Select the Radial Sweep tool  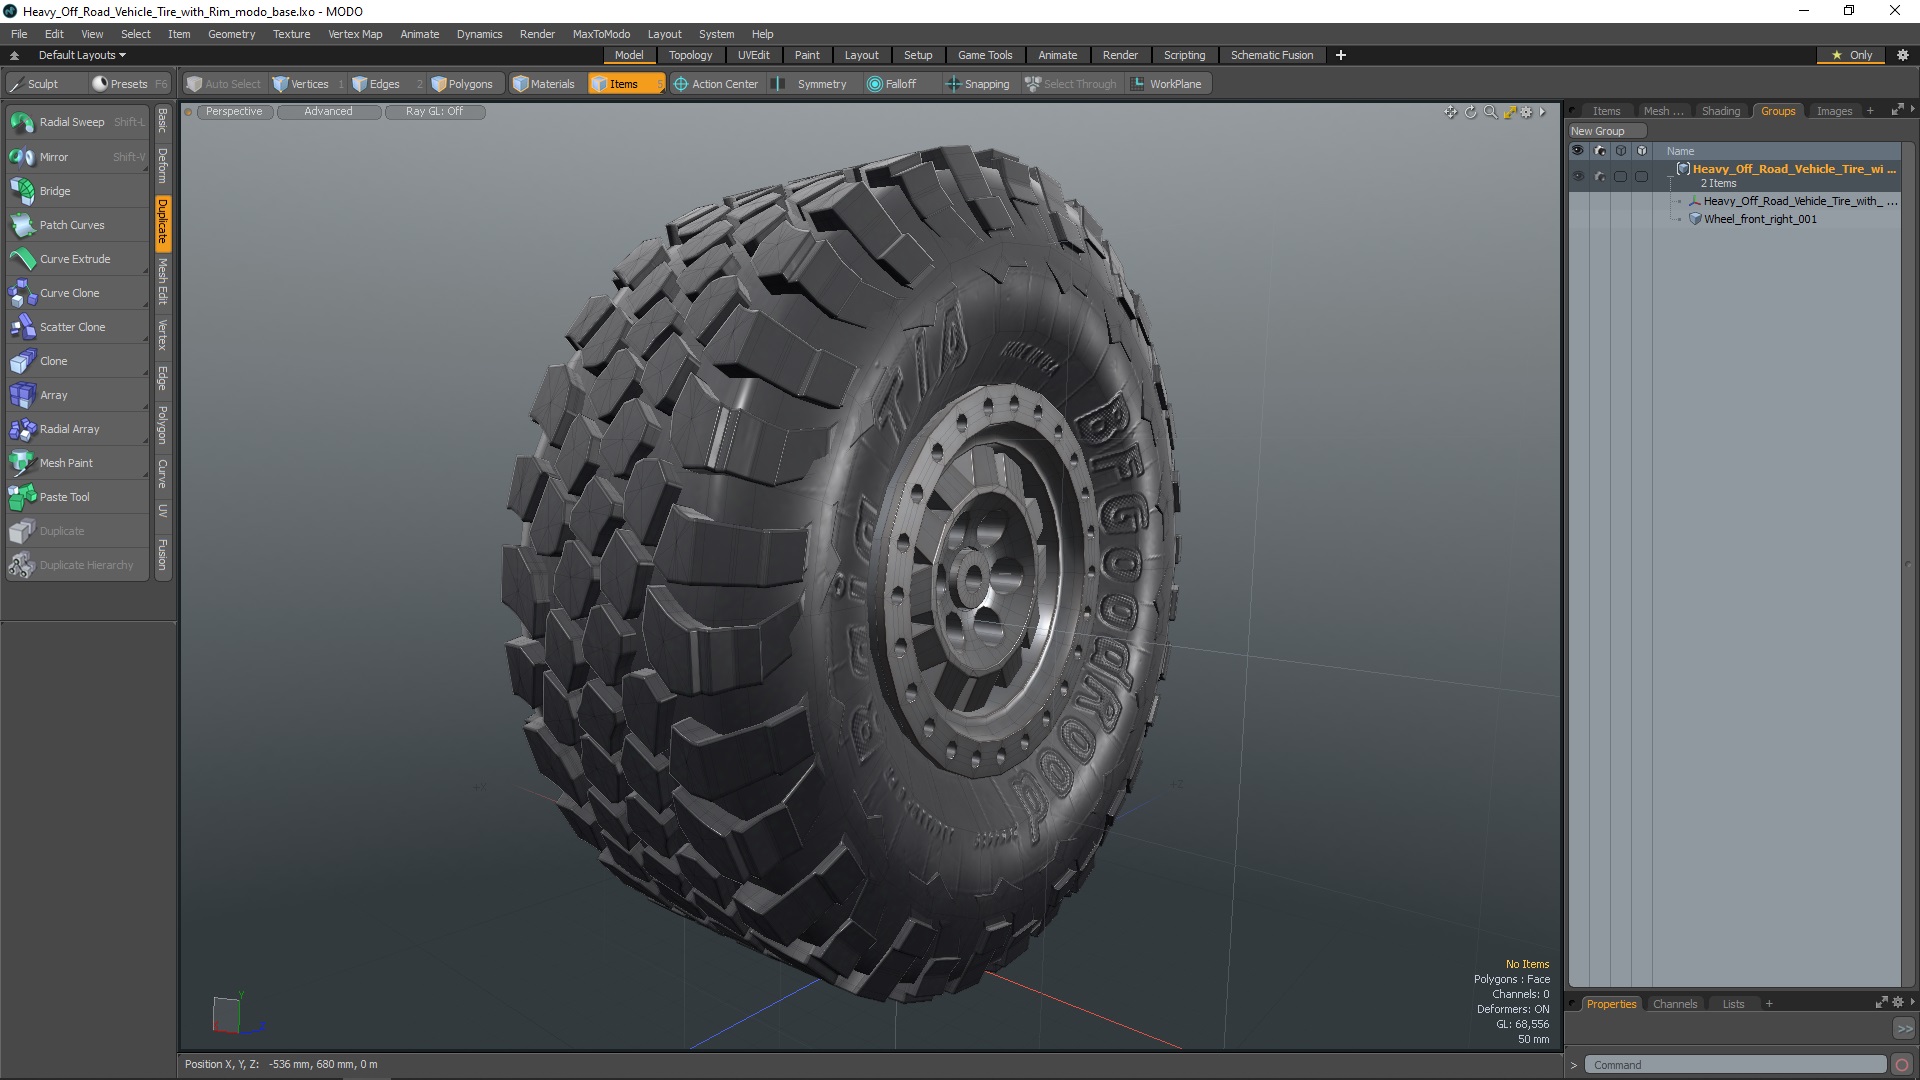tap(71, 122)
